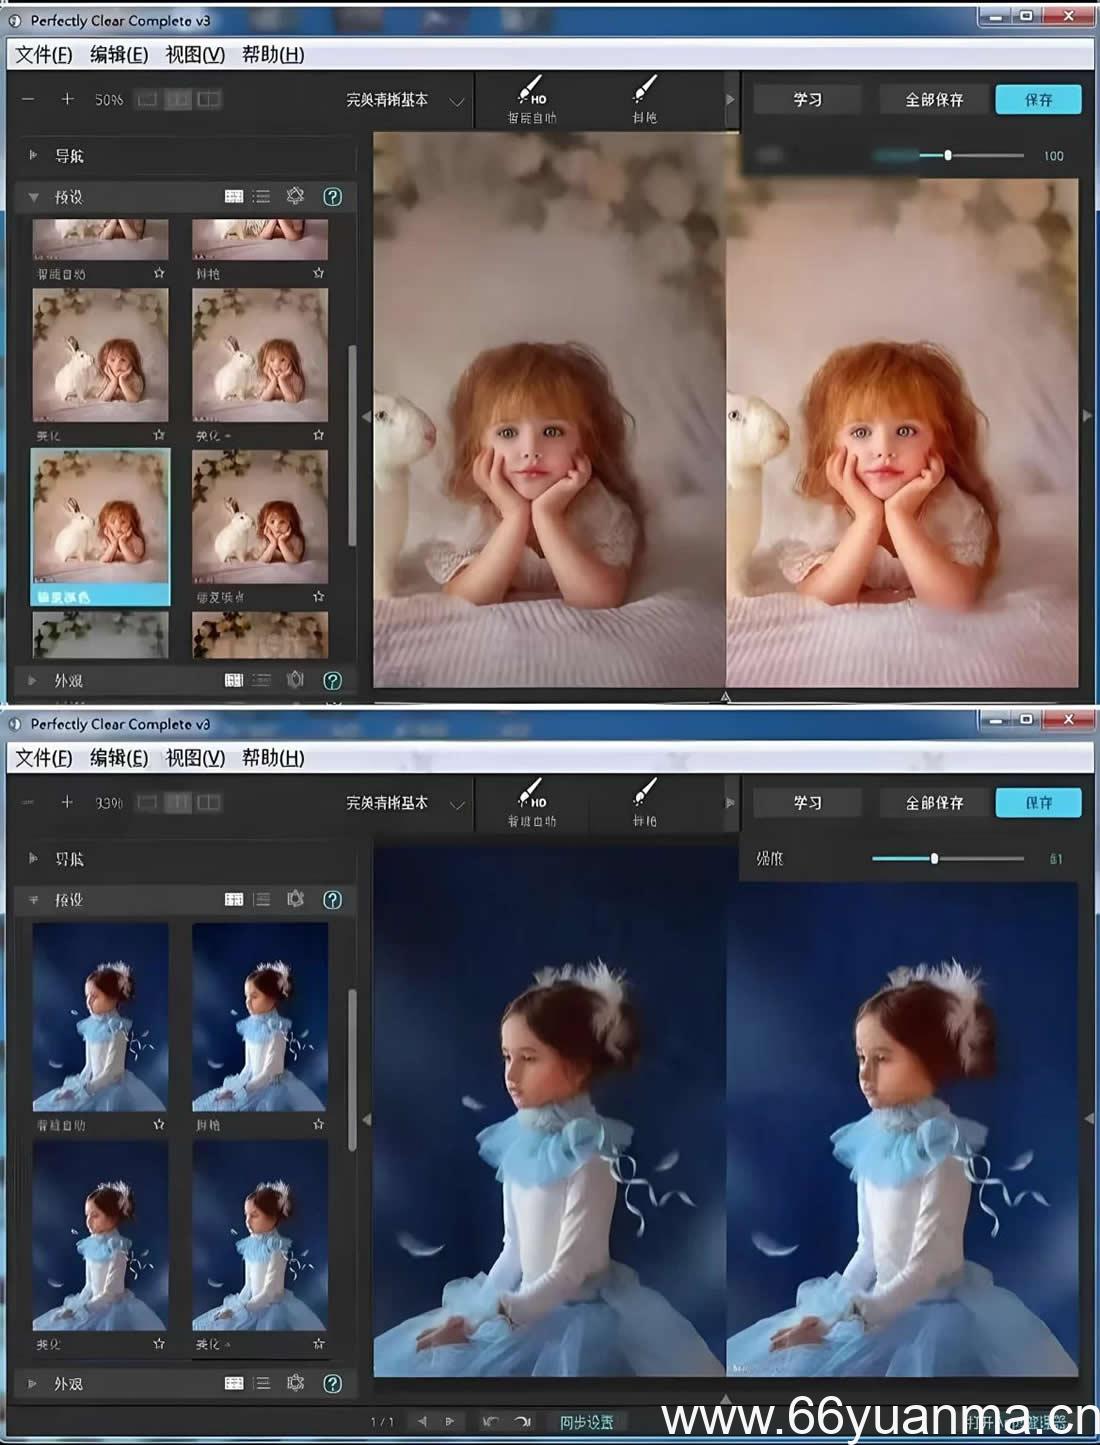Open 编辑(E) menu in upper window
Image resolution: width=1100 pixels, height=1445 pixels.
coord(119,55)
